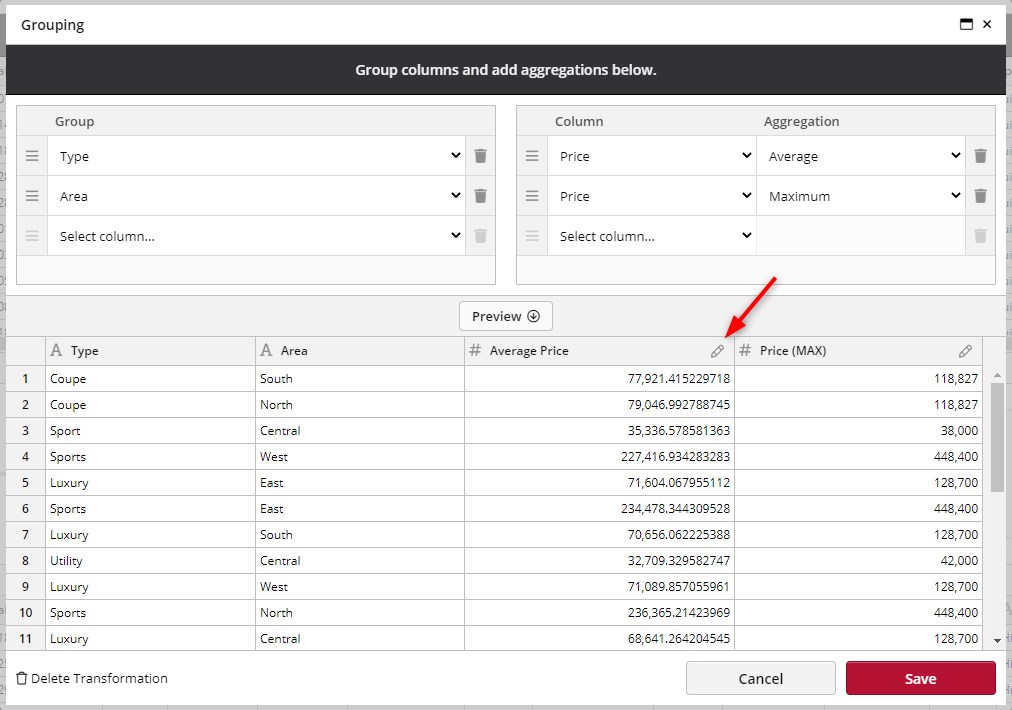
Task: Open the Maximum aggregation dropdown
Action: tap(861, 196)
